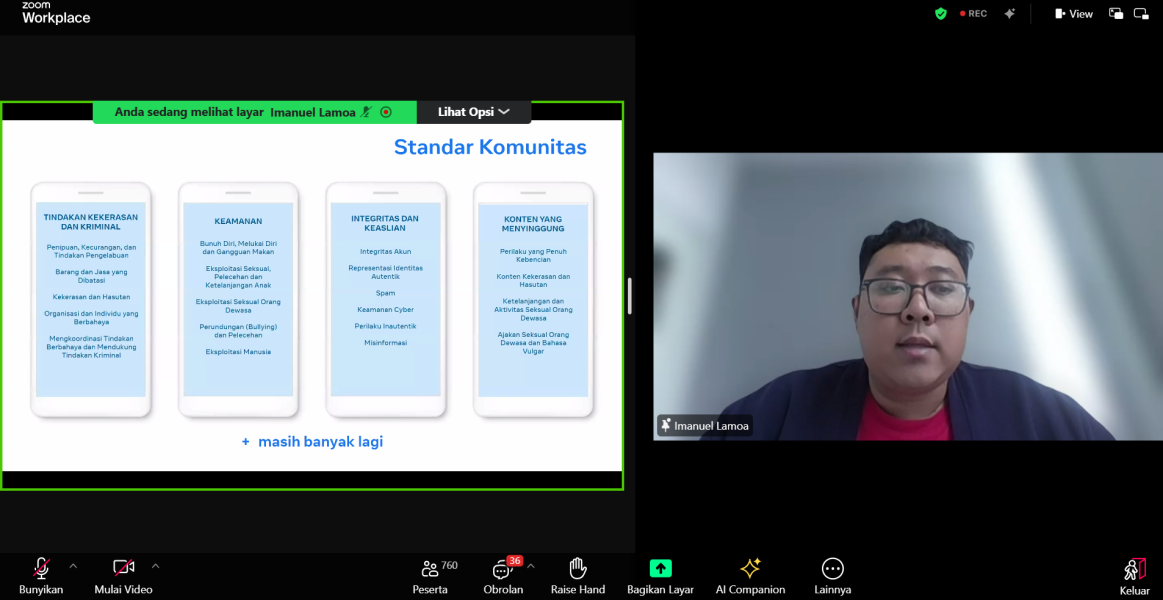The image size is (1163, 600).
Task: Expand chat options arrow beside Obrolan
Action: (x=531, y=566)
